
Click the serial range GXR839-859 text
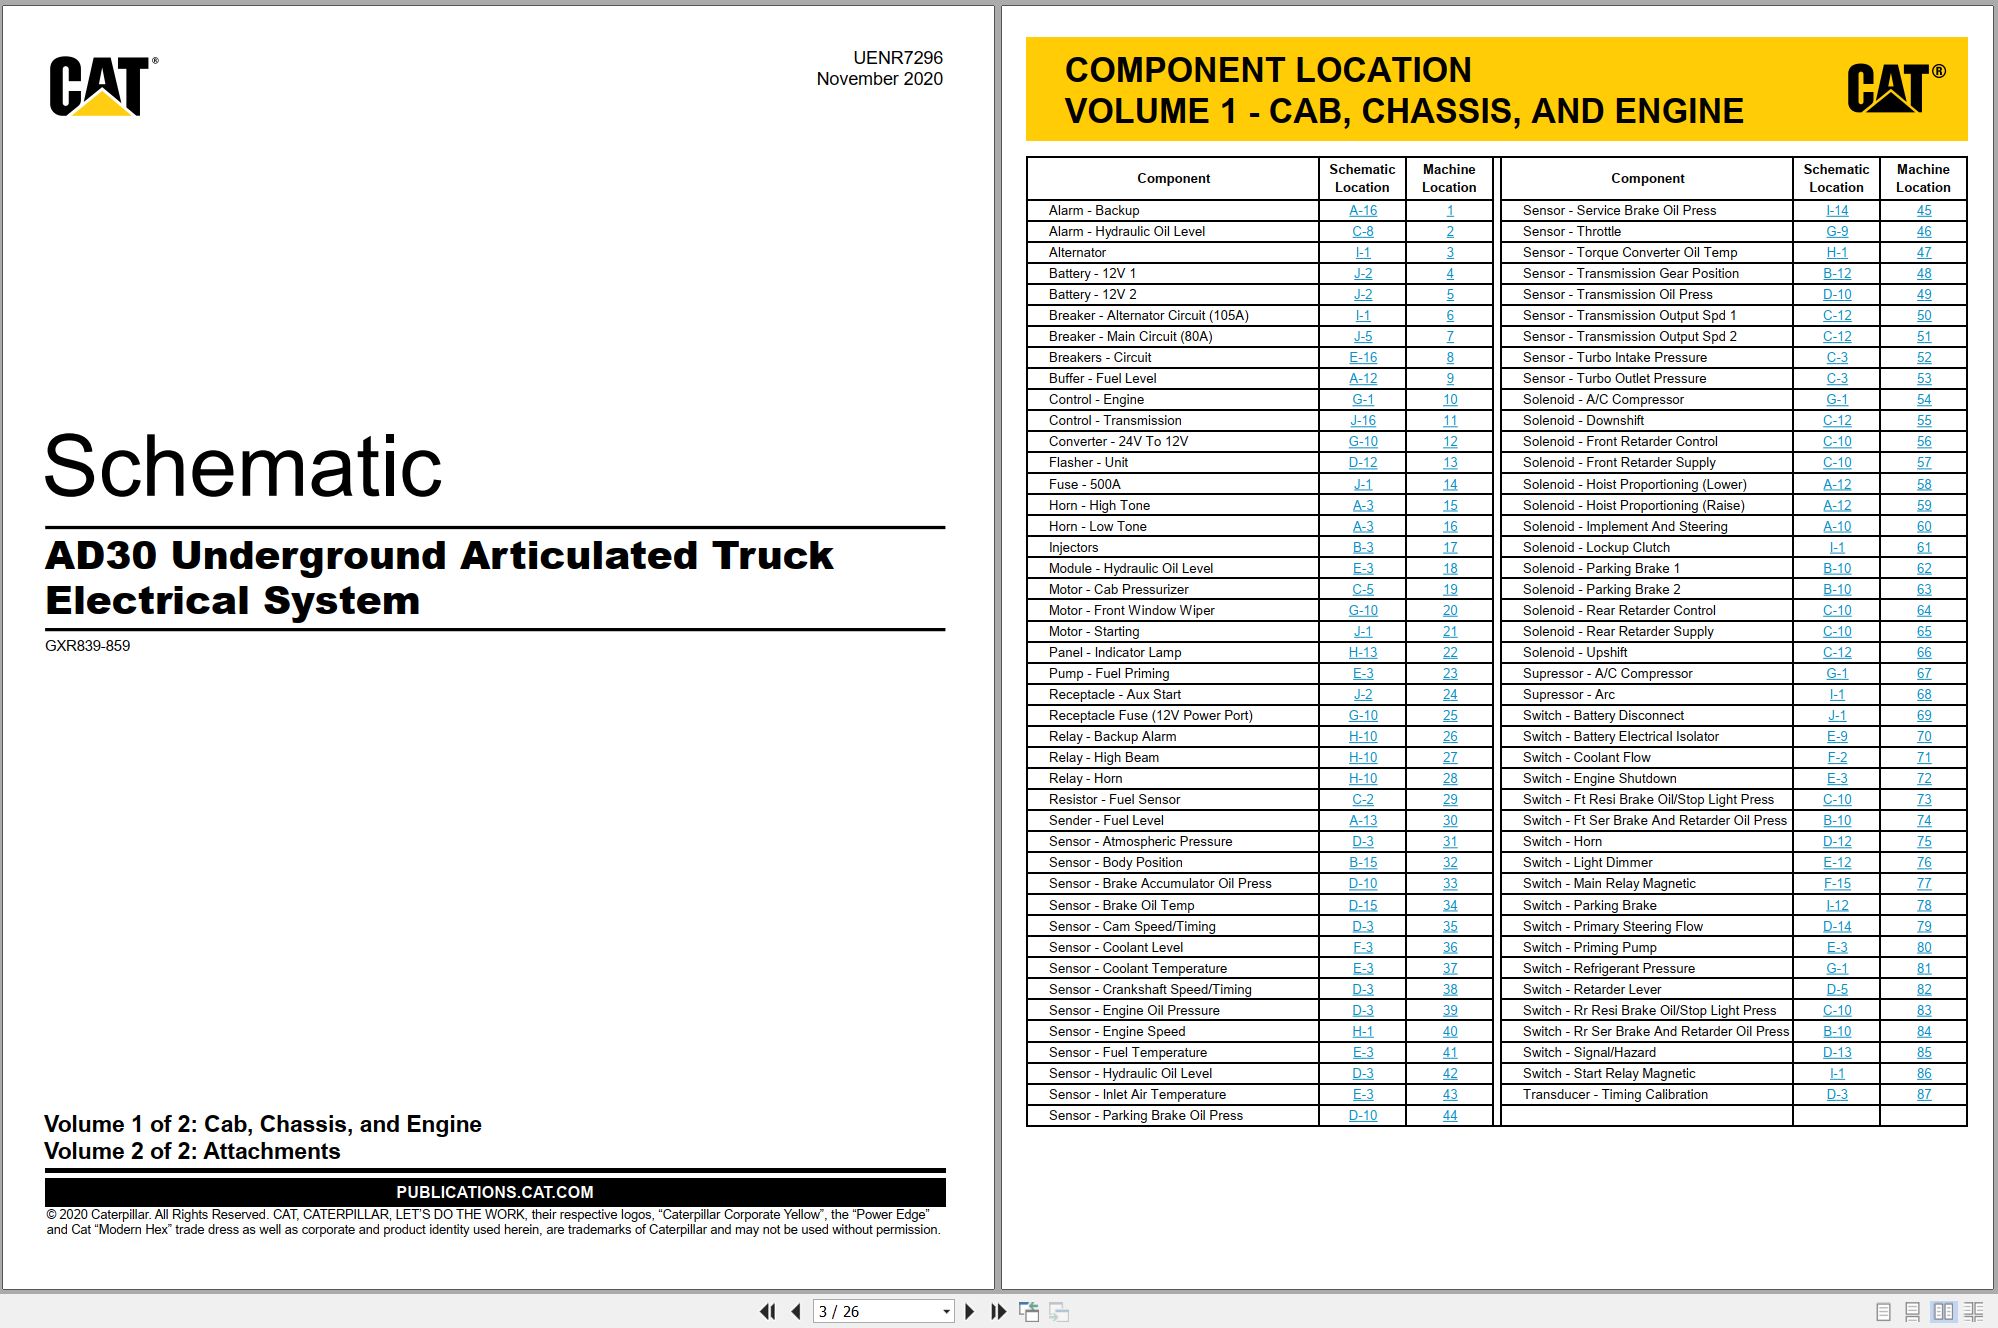pyautogui.click(x=88, y=646)
